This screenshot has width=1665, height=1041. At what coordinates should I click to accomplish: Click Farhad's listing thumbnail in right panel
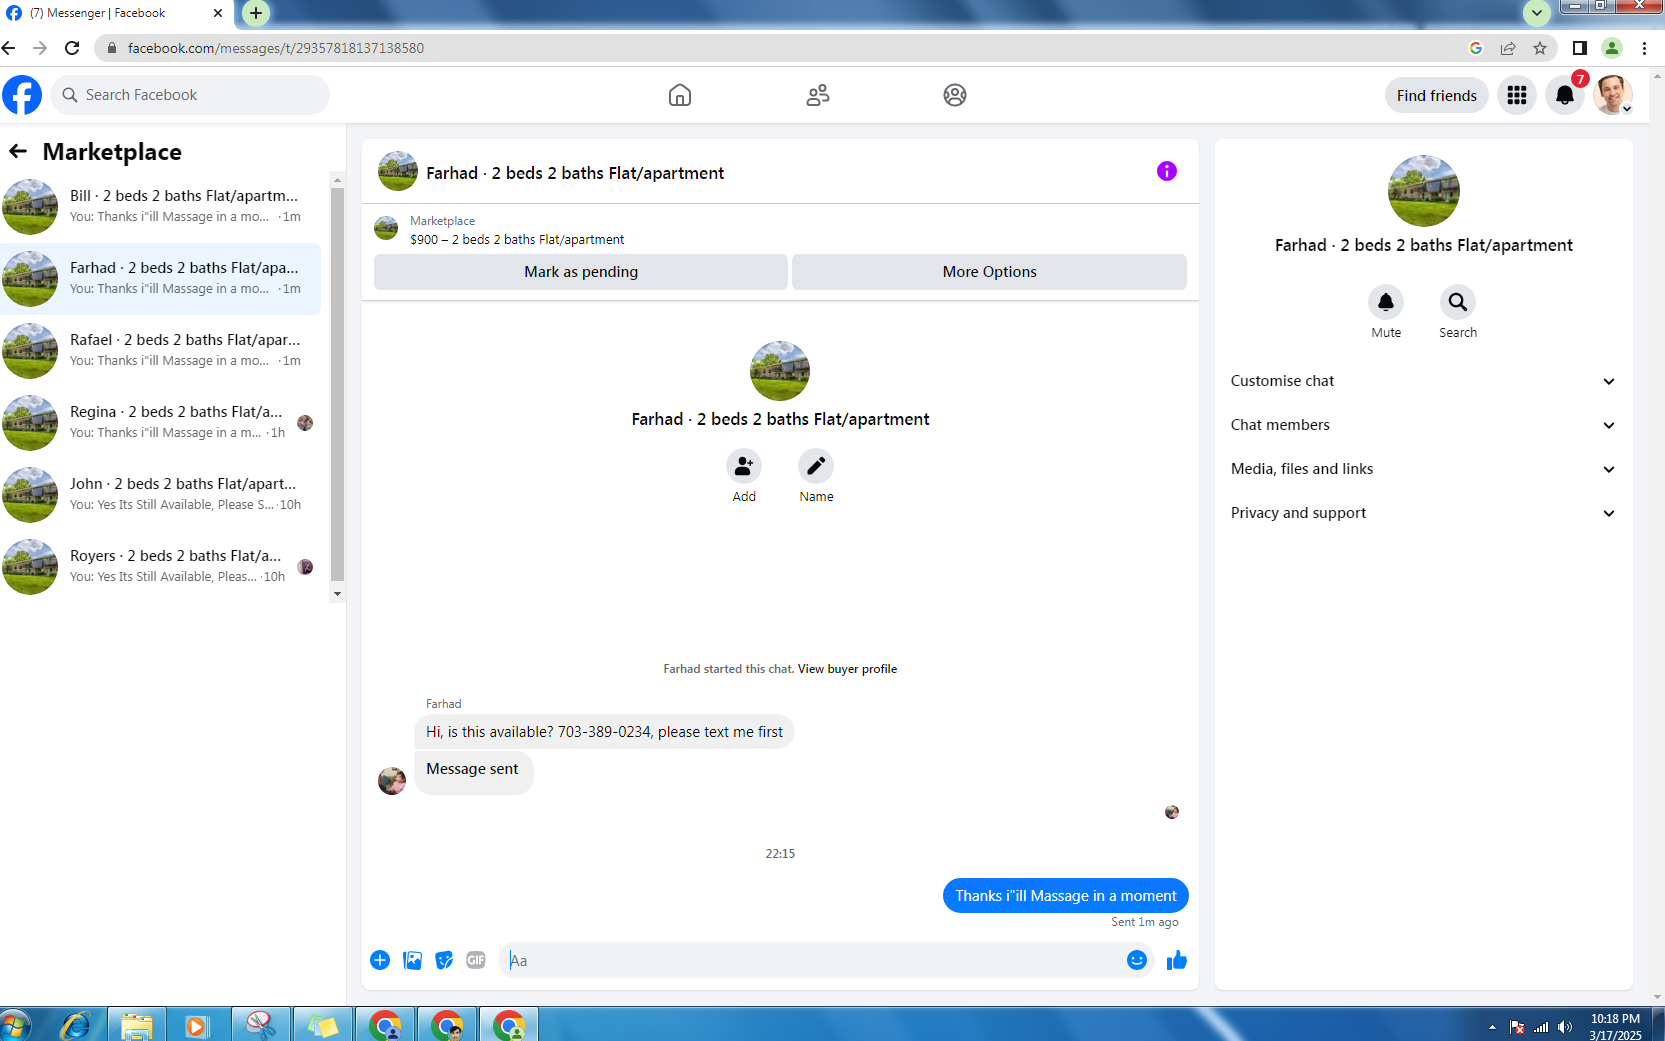(1424, 190)
